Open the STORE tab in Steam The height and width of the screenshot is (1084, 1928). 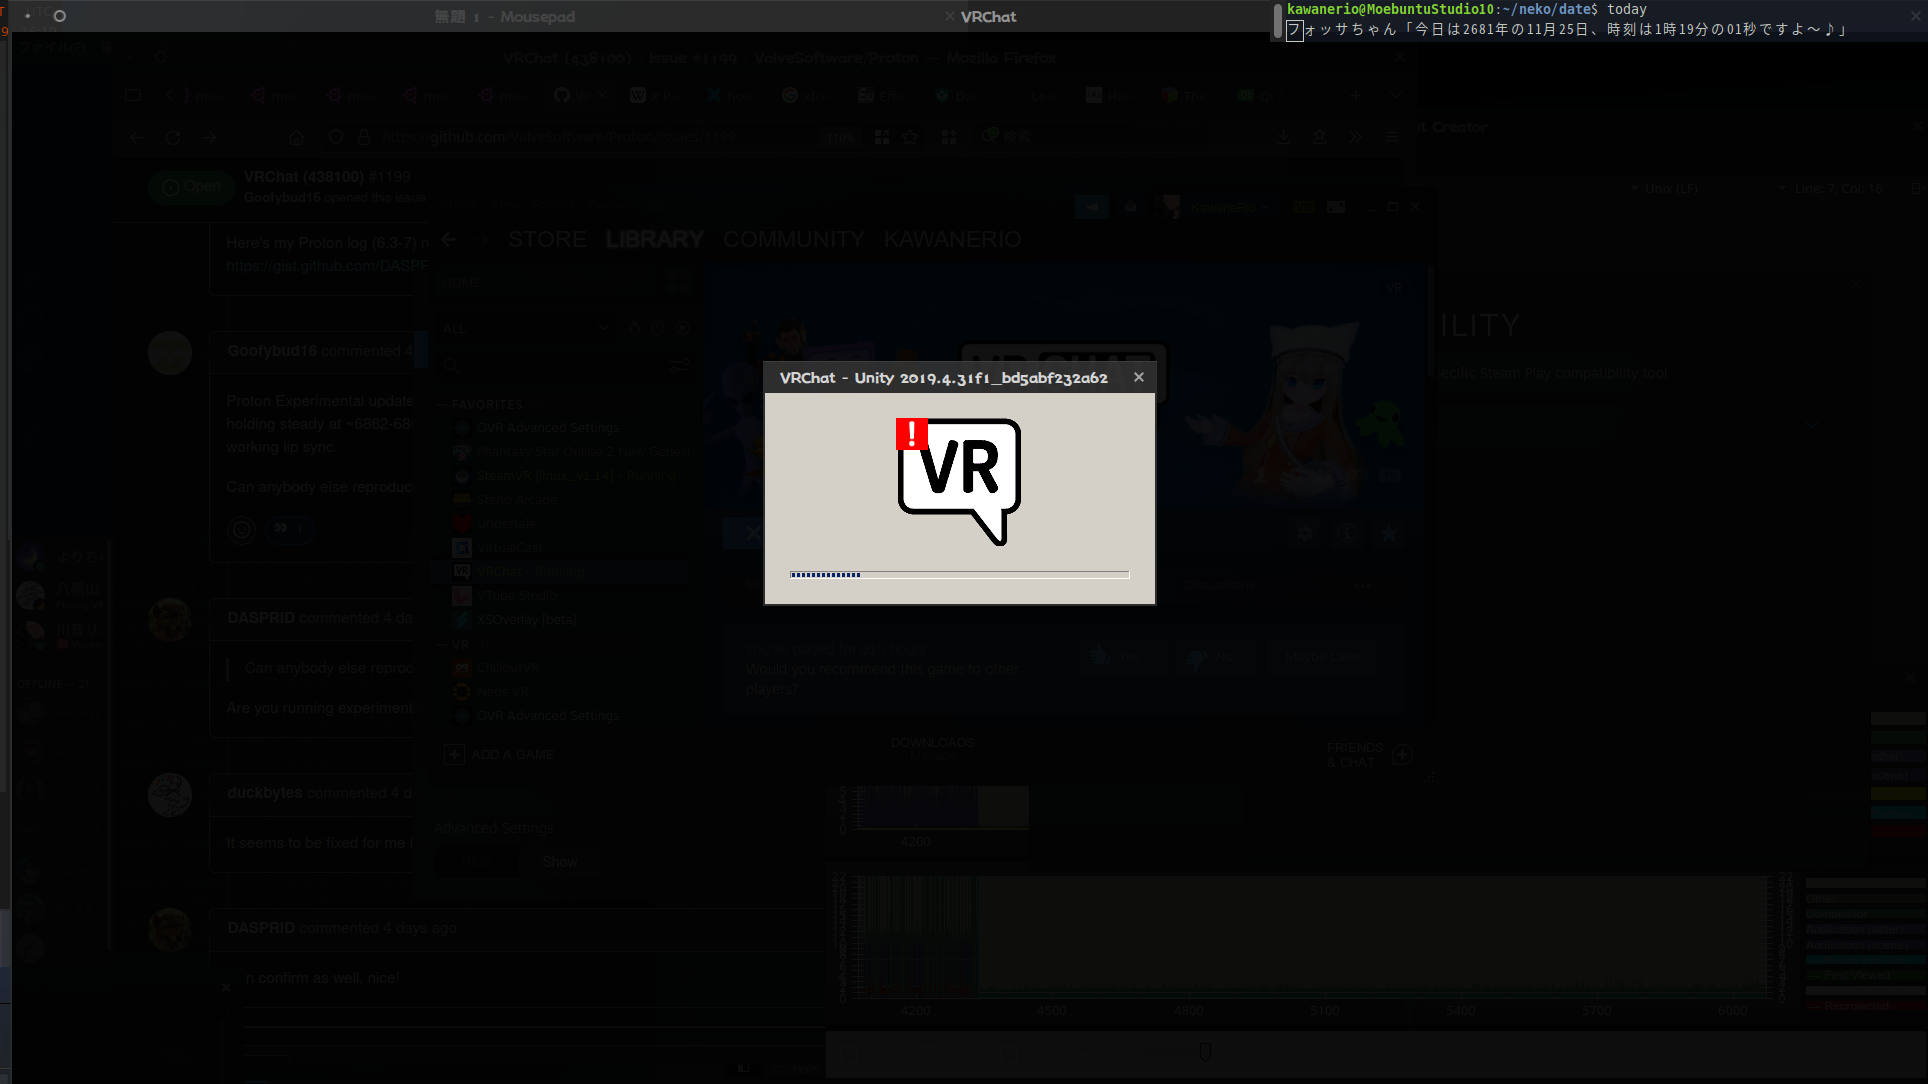tap(547, 240)
